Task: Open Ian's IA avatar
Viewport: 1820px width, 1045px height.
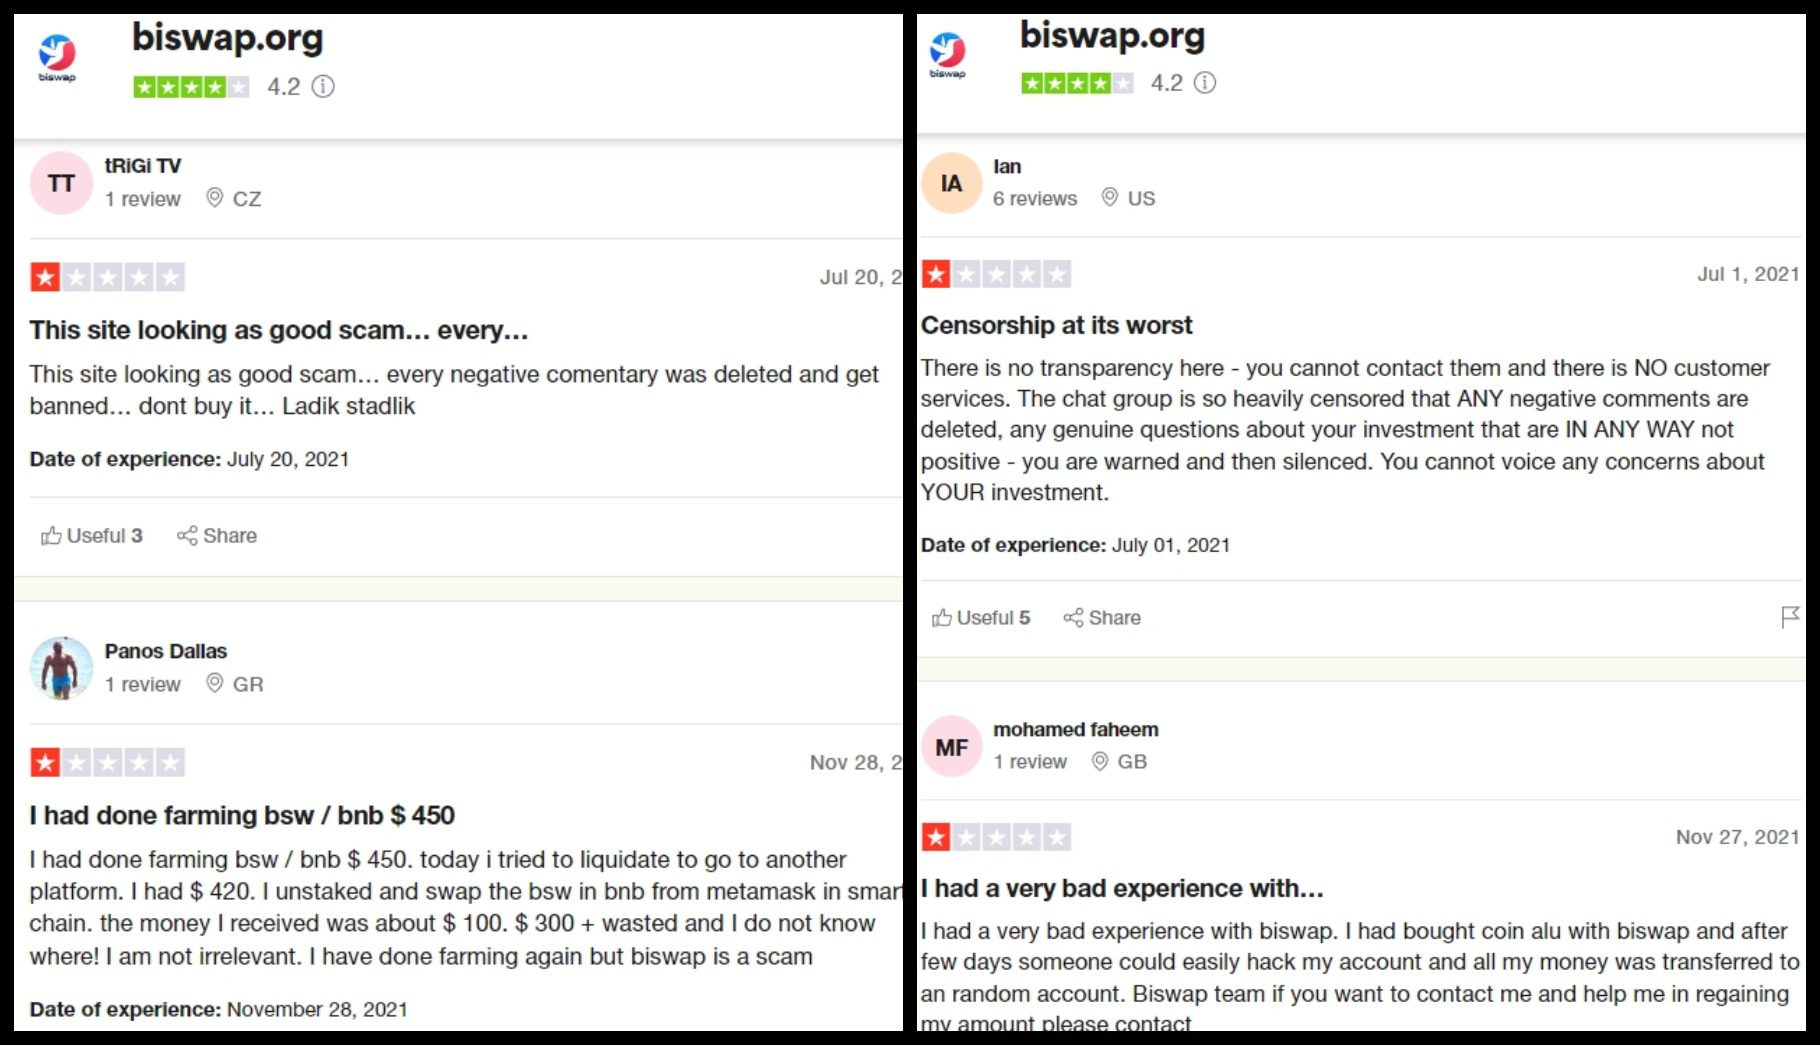Action: pos(951,183)
